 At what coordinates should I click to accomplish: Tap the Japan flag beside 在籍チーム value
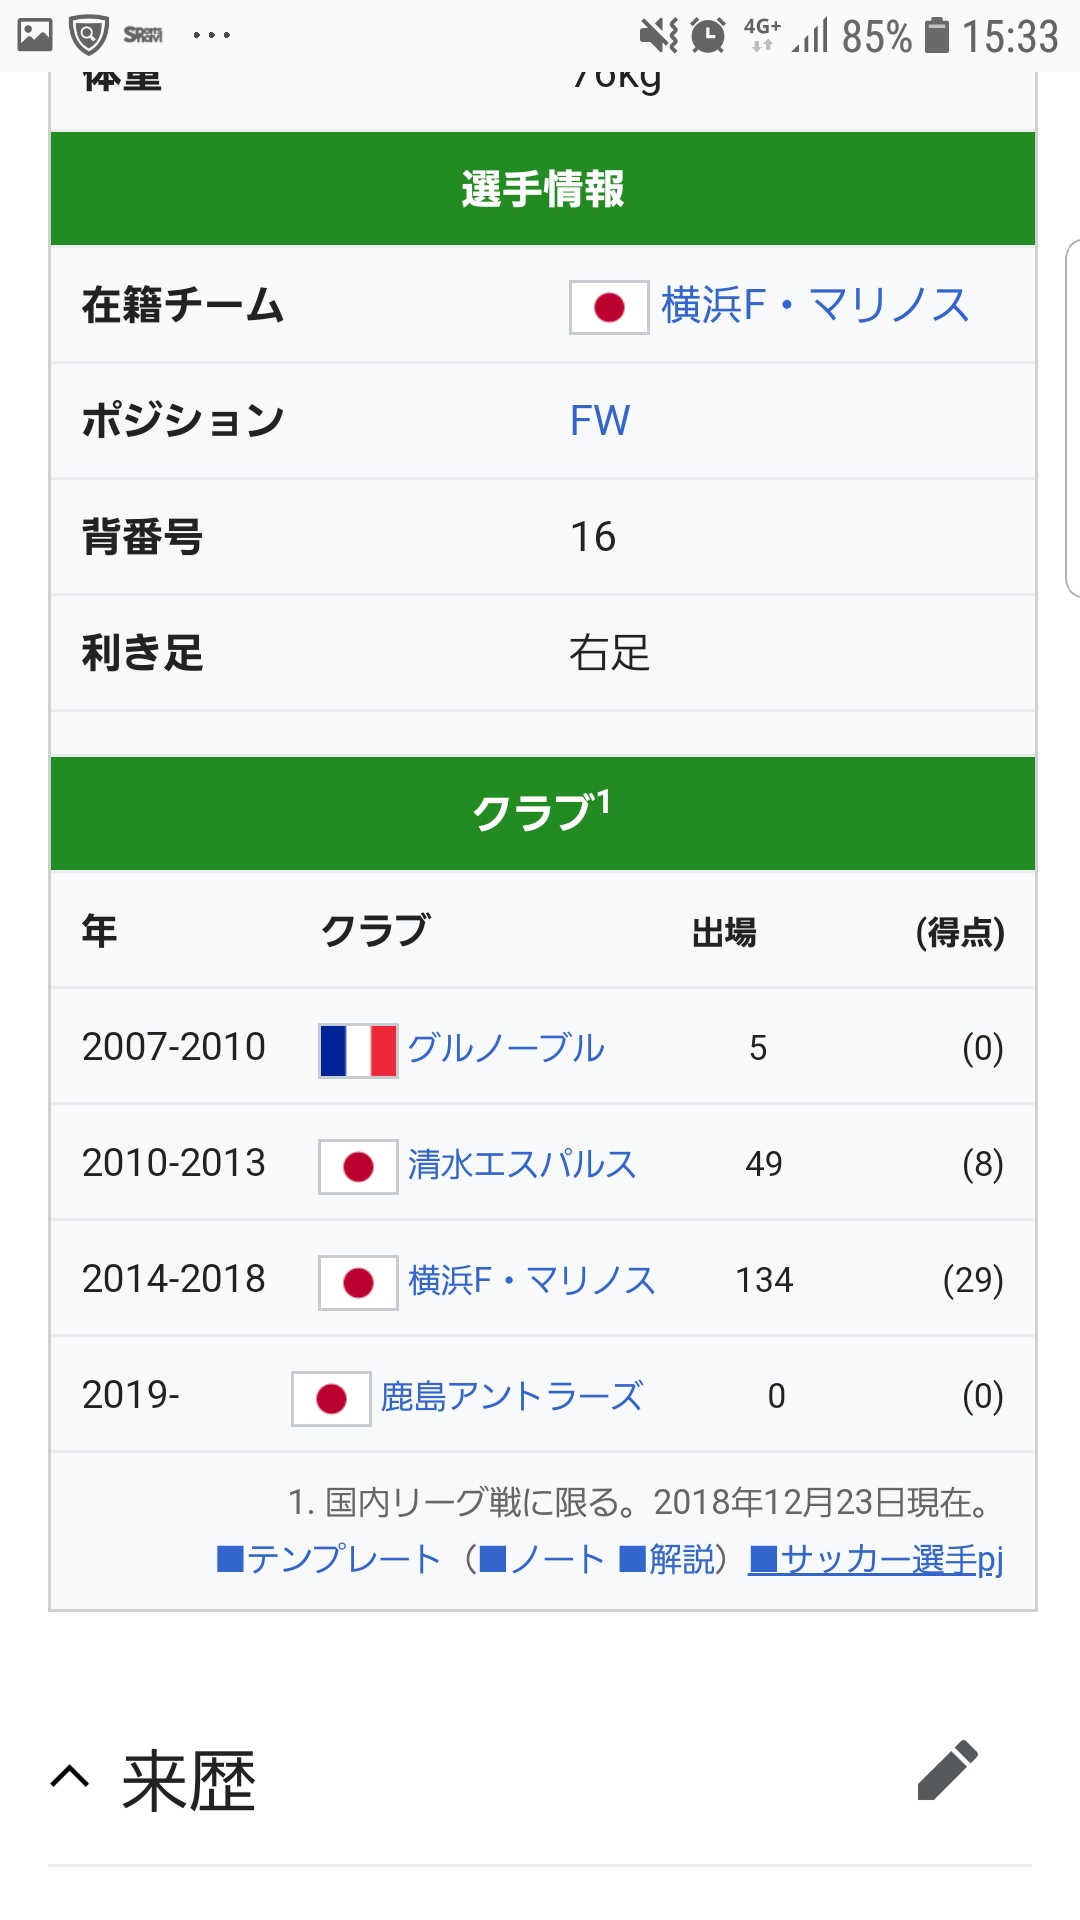609,307
